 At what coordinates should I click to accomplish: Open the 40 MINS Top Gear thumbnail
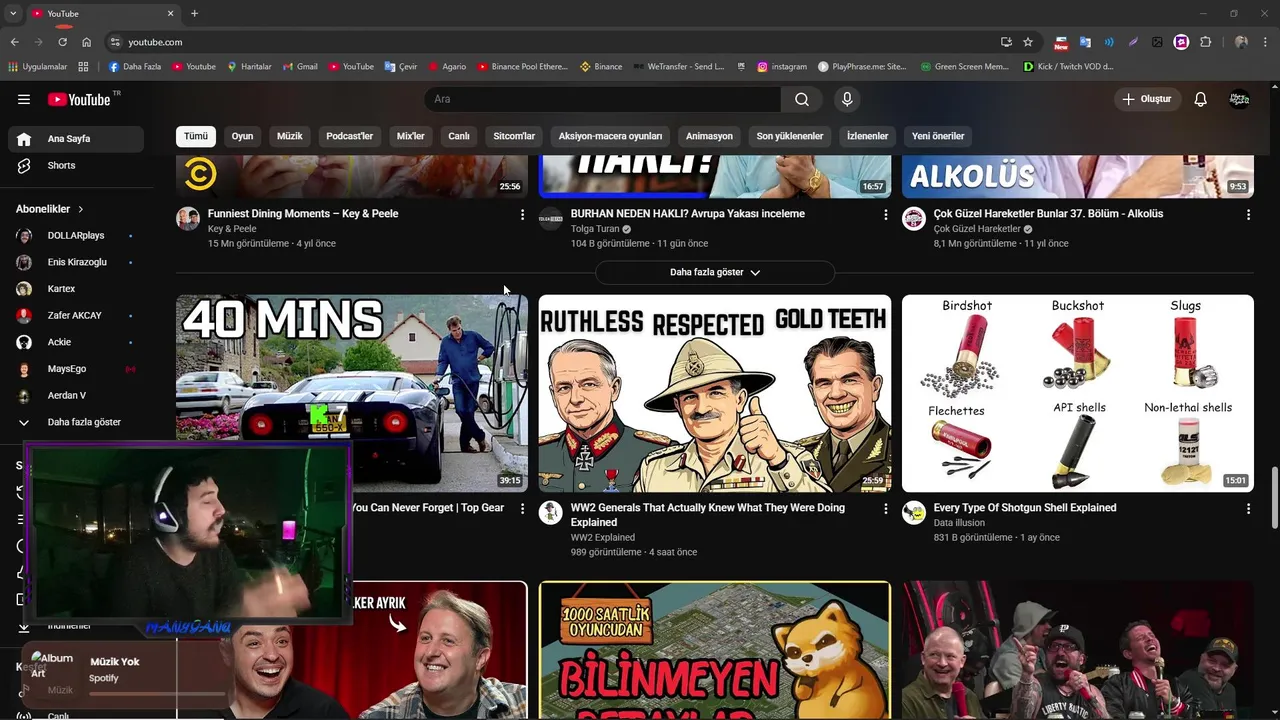pyautogui.click(x=352, y=393)
